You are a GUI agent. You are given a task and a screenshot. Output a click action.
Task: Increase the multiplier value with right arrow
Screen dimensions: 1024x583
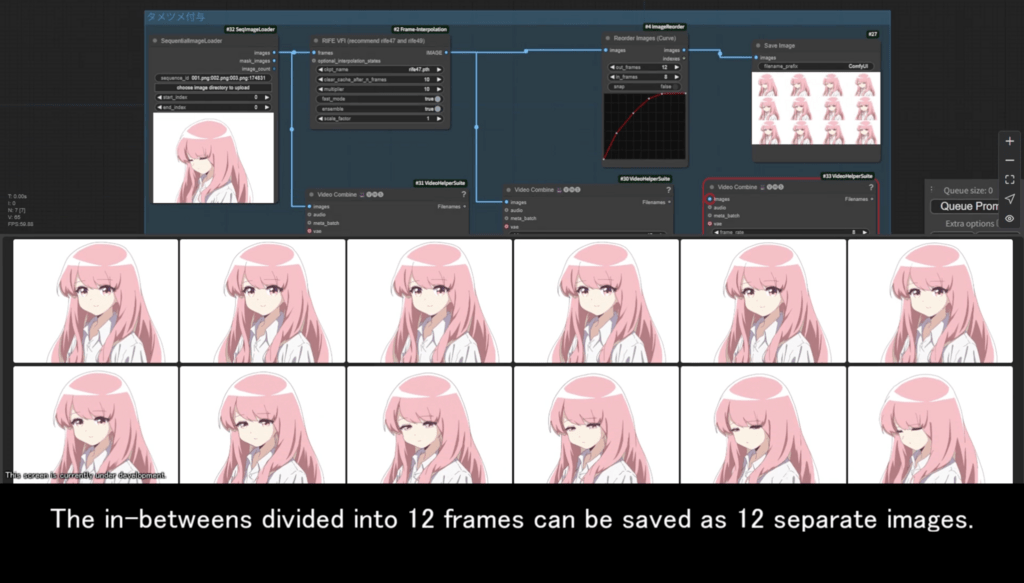point(439,89)
